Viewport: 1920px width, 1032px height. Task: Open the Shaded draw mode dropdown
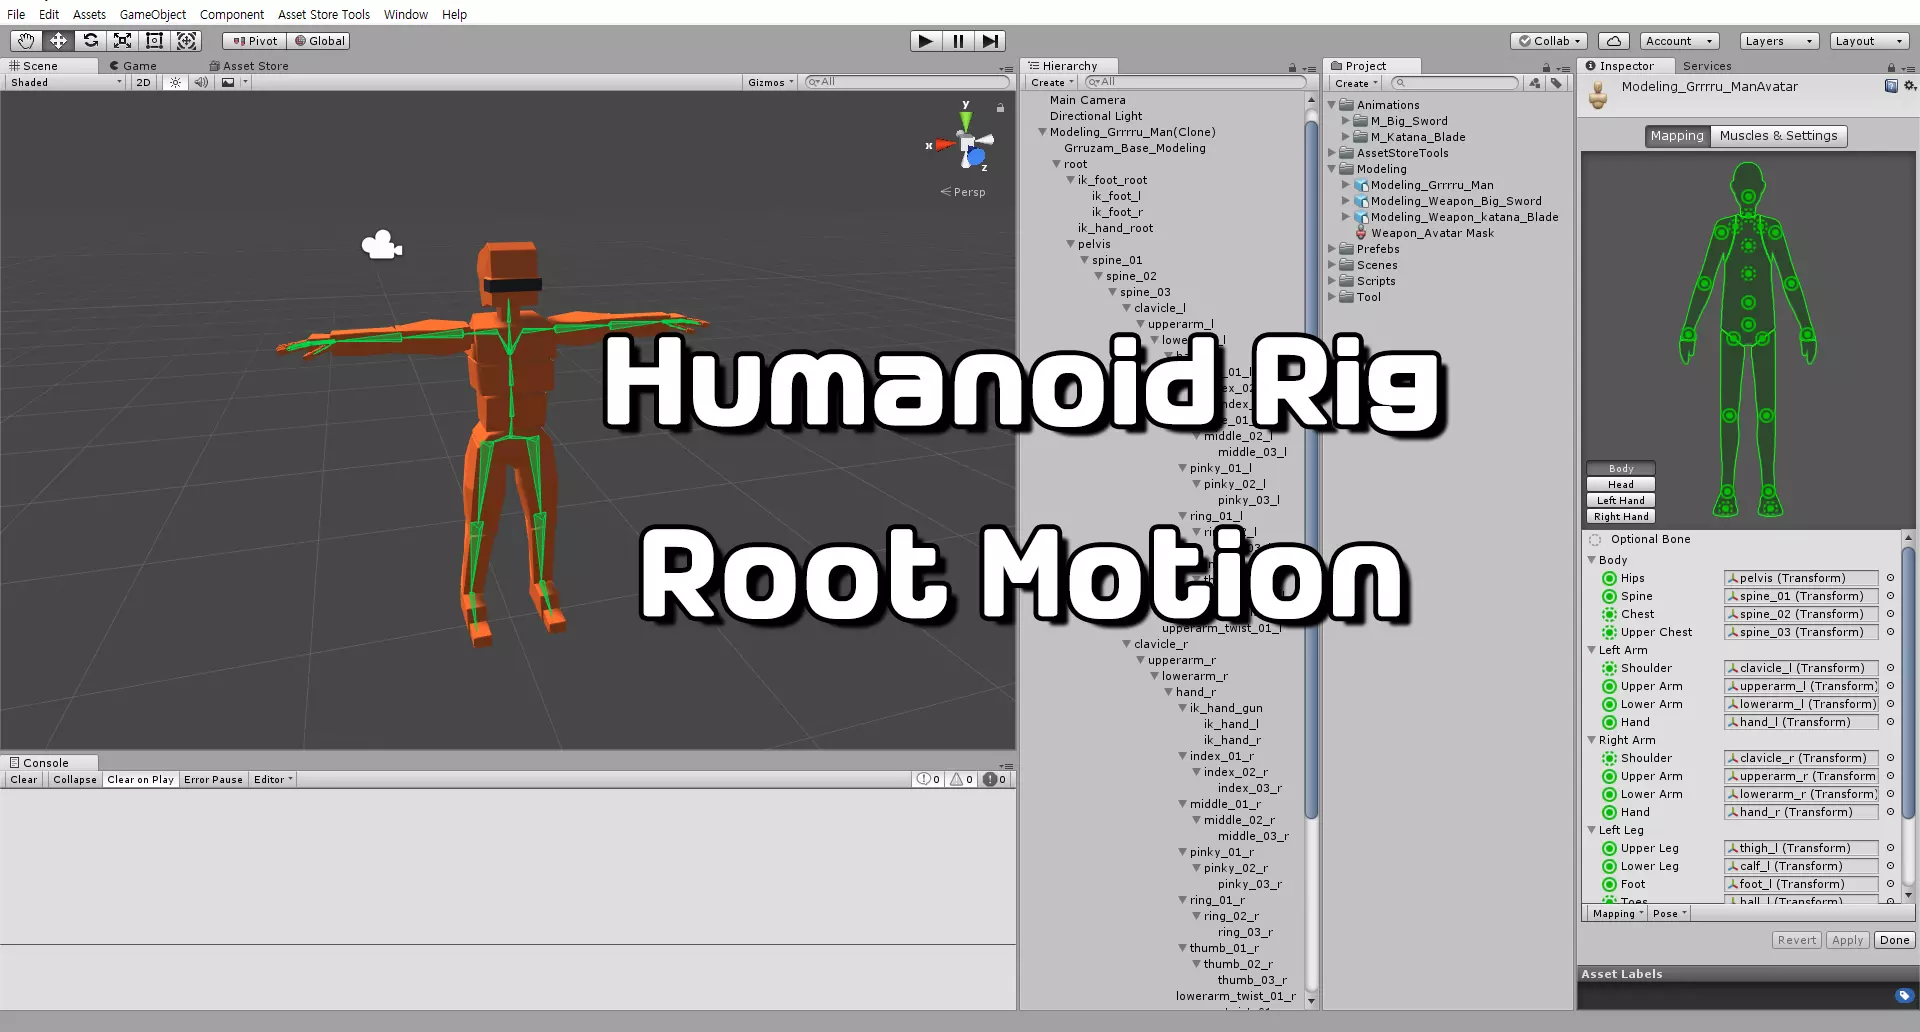(65, 83)
